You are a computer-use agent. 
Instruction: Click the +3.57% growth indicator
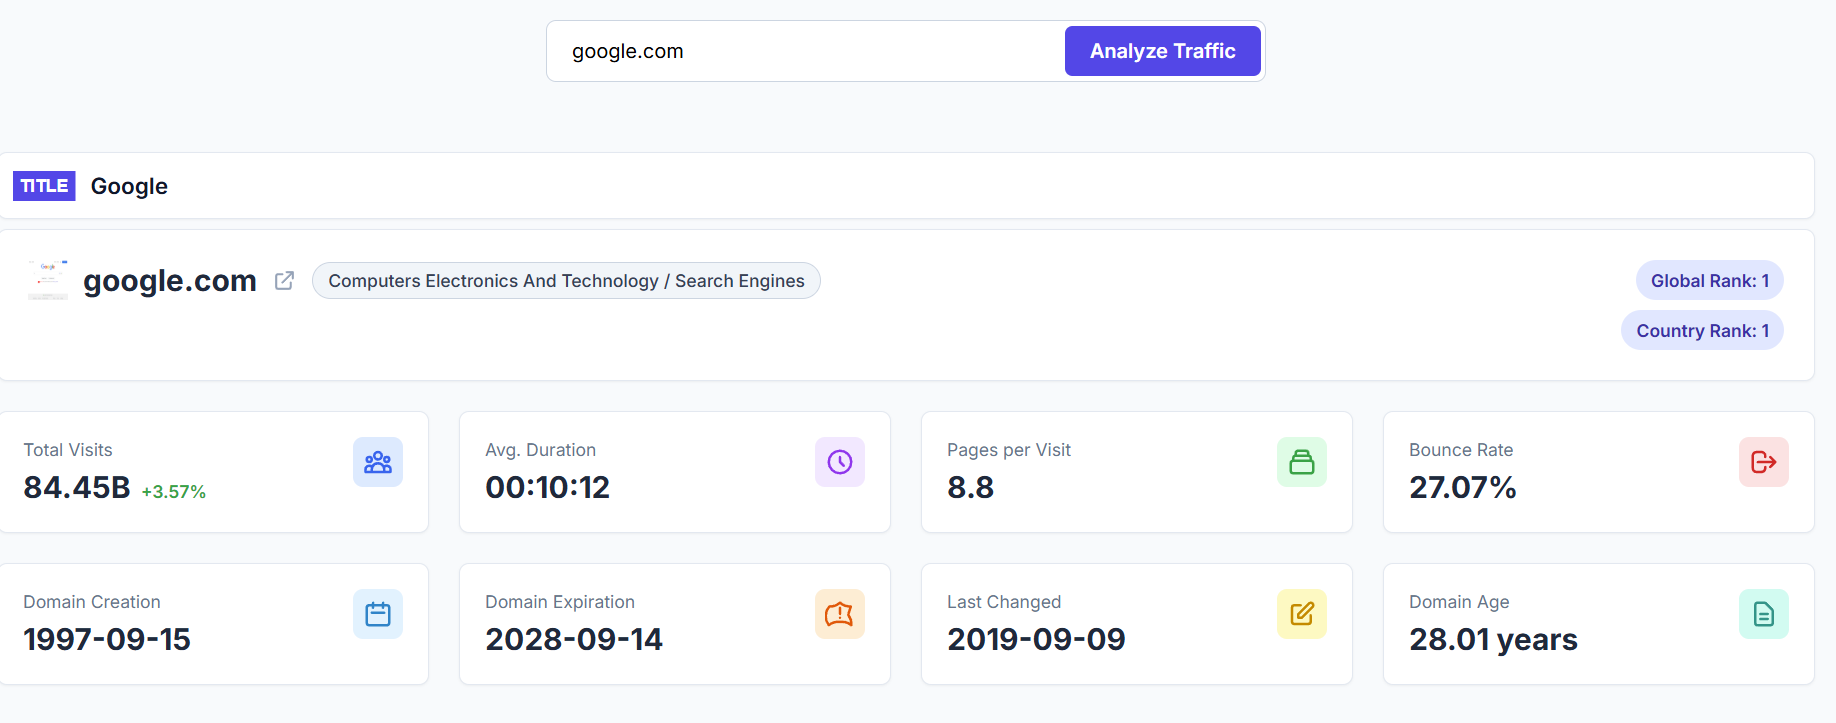[174, 492]
